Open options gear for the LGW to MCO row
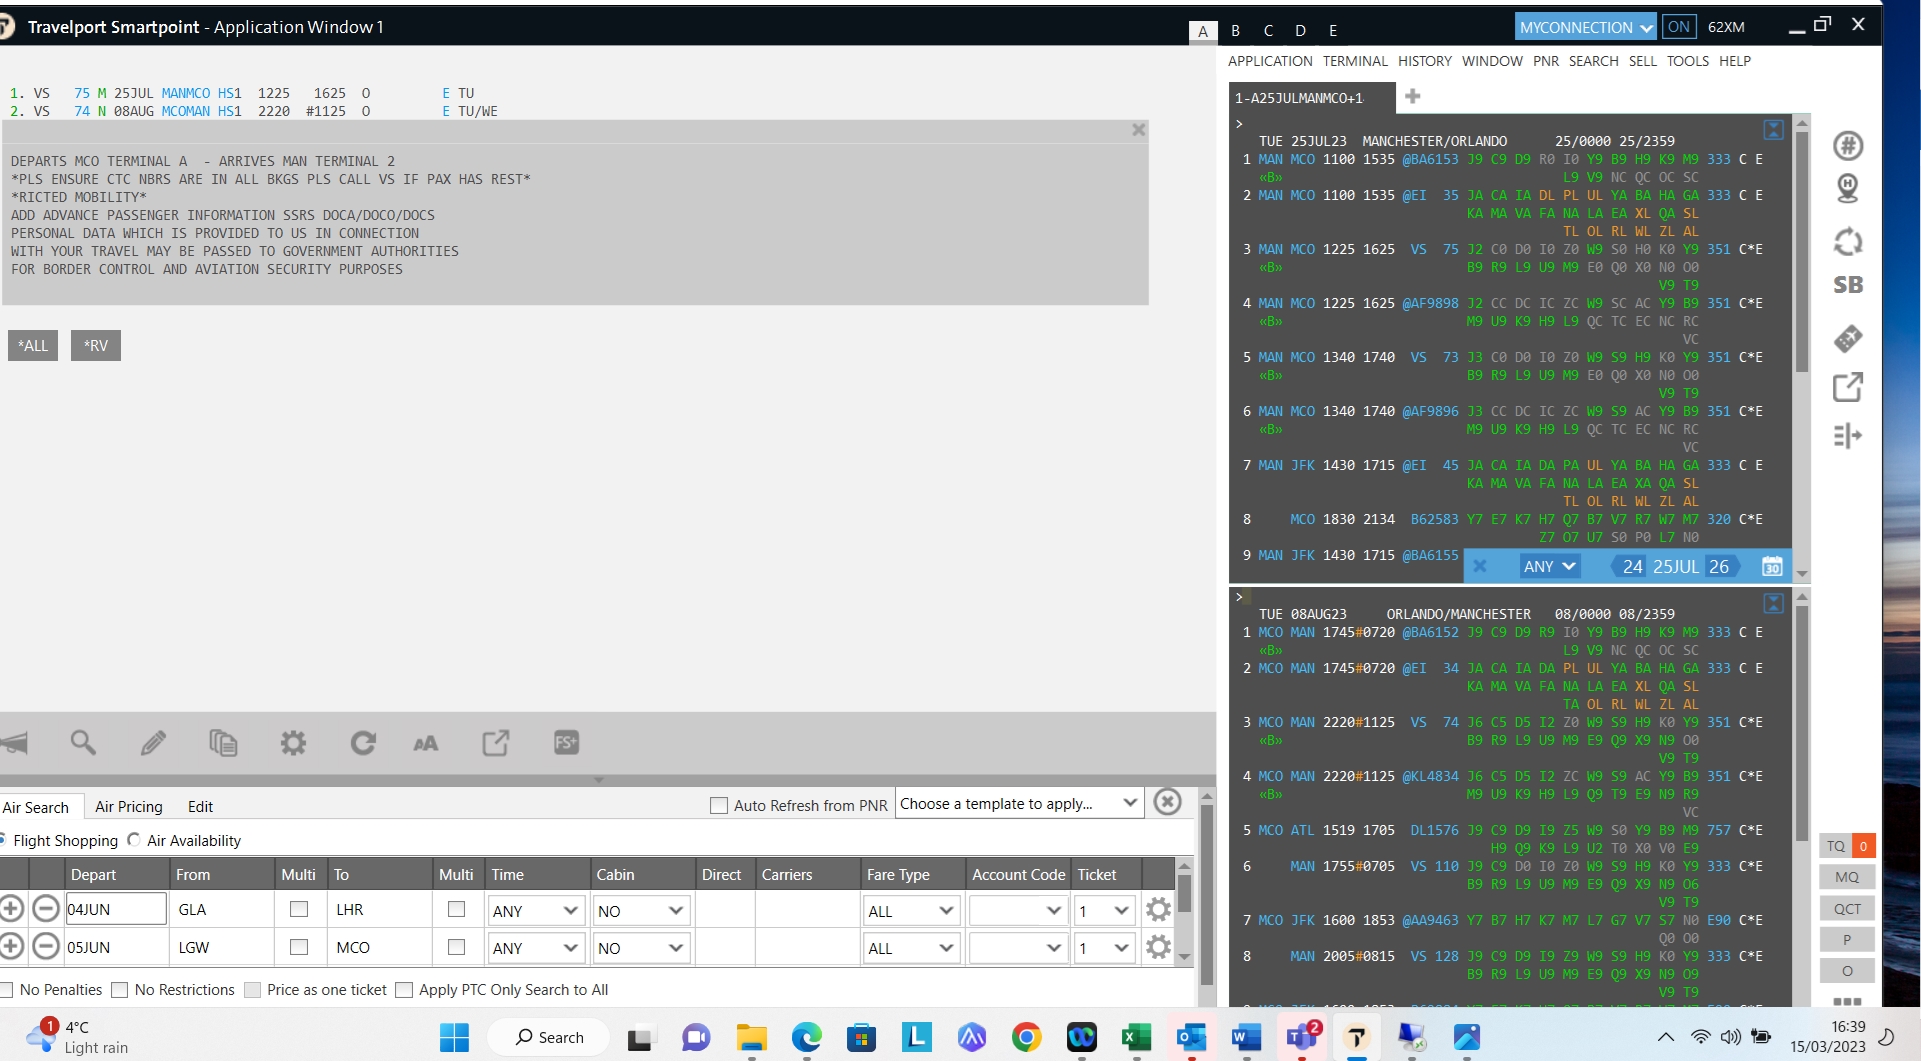This screenshot has height=1061, width=1921. 1158,946
